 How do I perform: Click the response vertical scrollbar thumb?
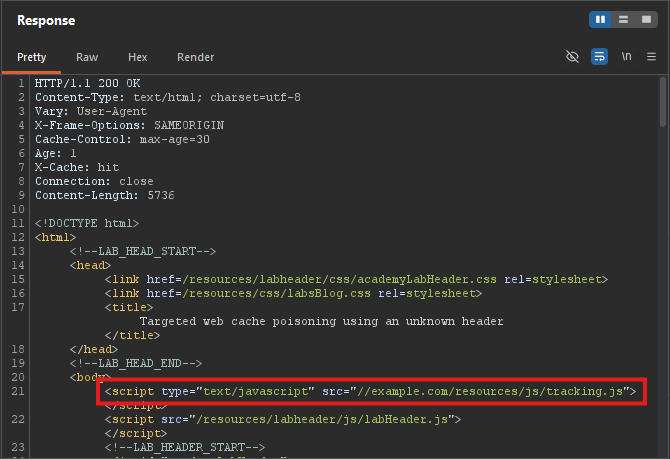[663, 102]
